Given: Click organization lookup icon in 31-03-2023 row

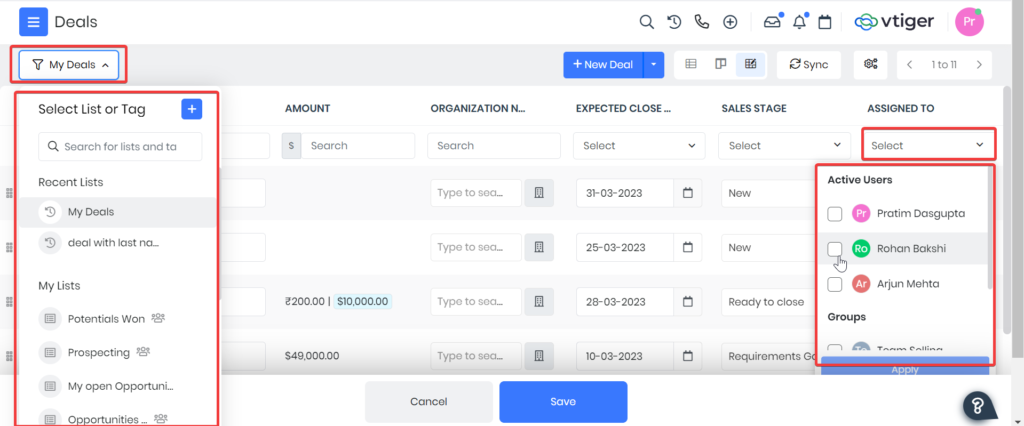Looking at the screenshot, I should pos(539,193).
